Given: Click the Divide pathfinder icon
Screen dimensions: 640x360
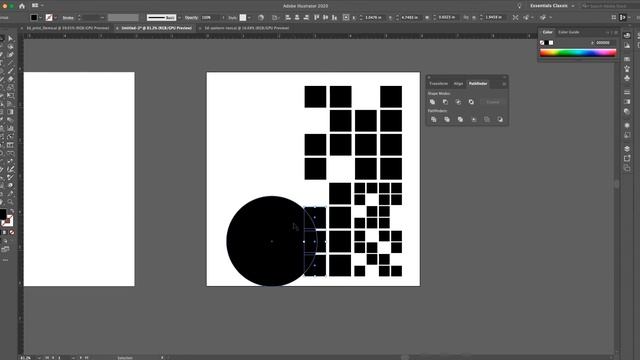Looking at the screenshot, I should (x=433, y=119).
